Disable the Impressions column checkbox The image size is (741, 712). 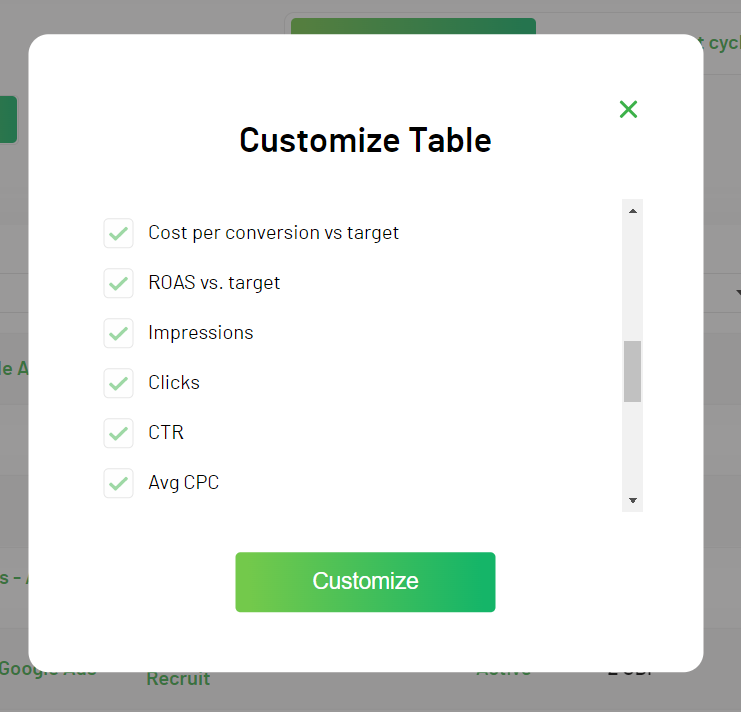pyautogui.click(x=119, y=333)
